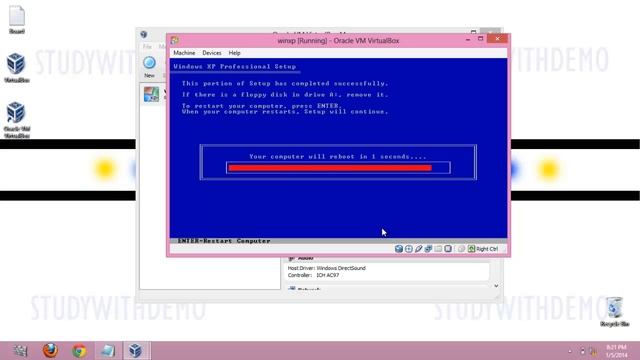
Task: Close the winxp VirtualBox window
Action: (x=497, y=39)
